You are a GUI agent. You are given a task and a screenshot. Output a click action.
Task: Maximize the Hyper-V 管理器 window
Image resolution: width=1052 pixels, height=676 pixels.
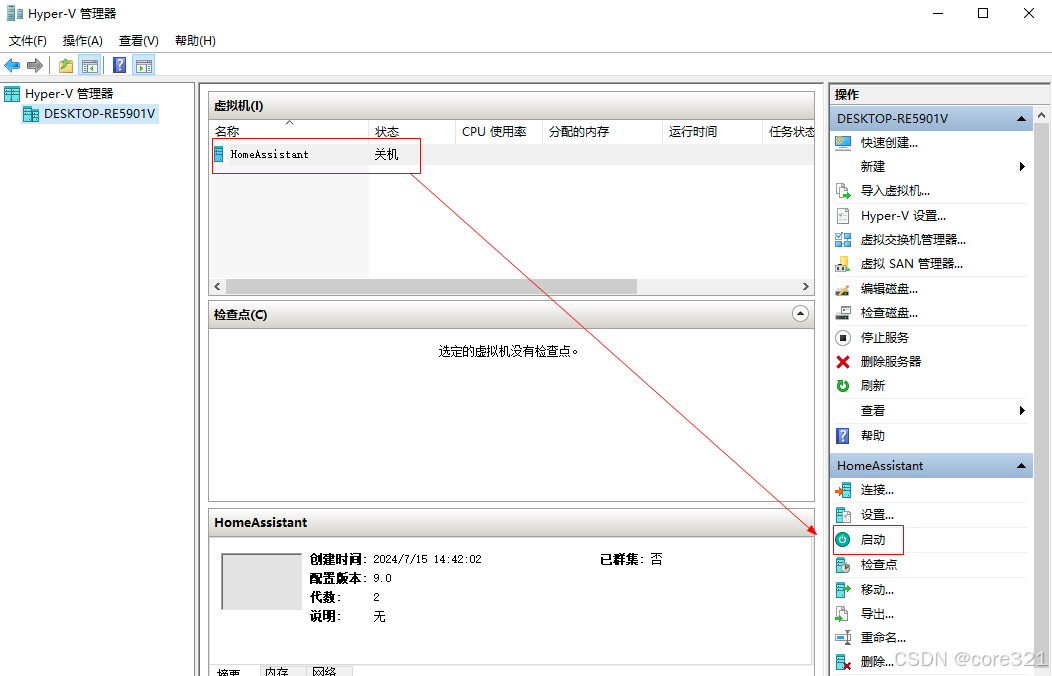coord(983,13)
